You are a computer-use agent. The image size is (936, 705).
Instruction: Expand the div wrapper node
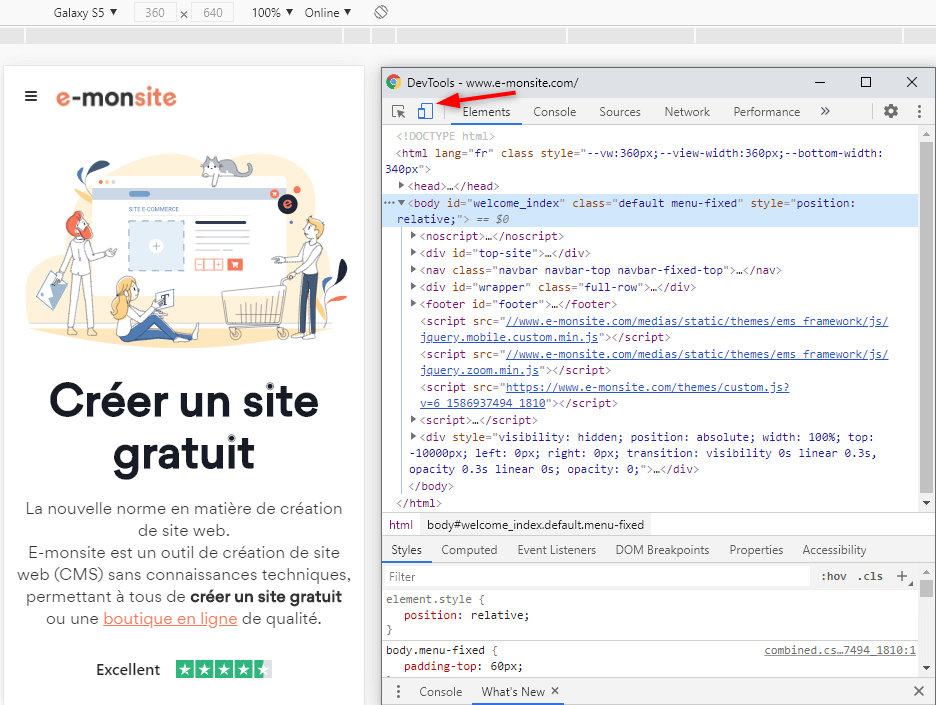[413, 287]
